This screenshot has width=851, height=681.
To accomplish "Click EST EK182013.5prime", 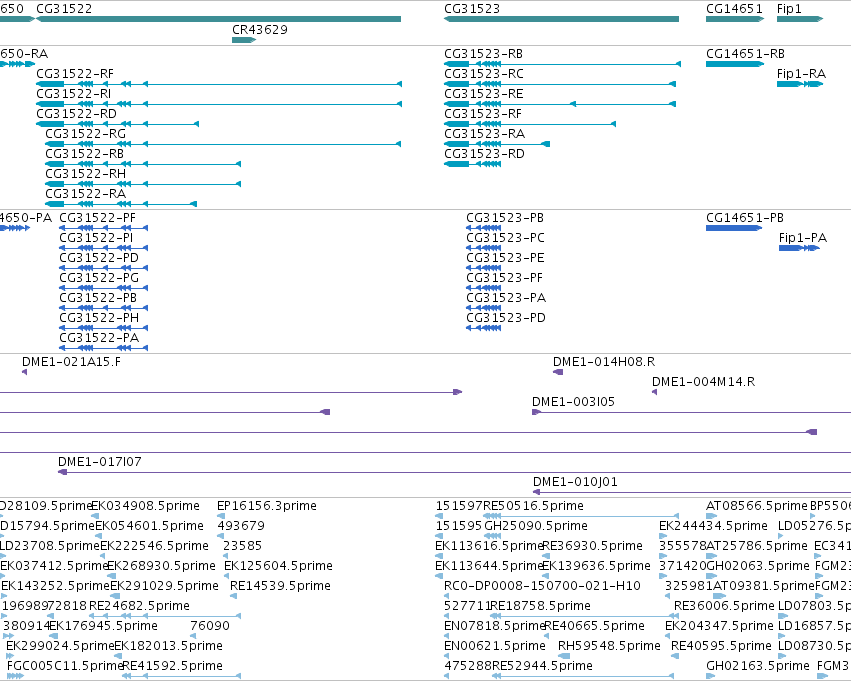I will point(168,646).
